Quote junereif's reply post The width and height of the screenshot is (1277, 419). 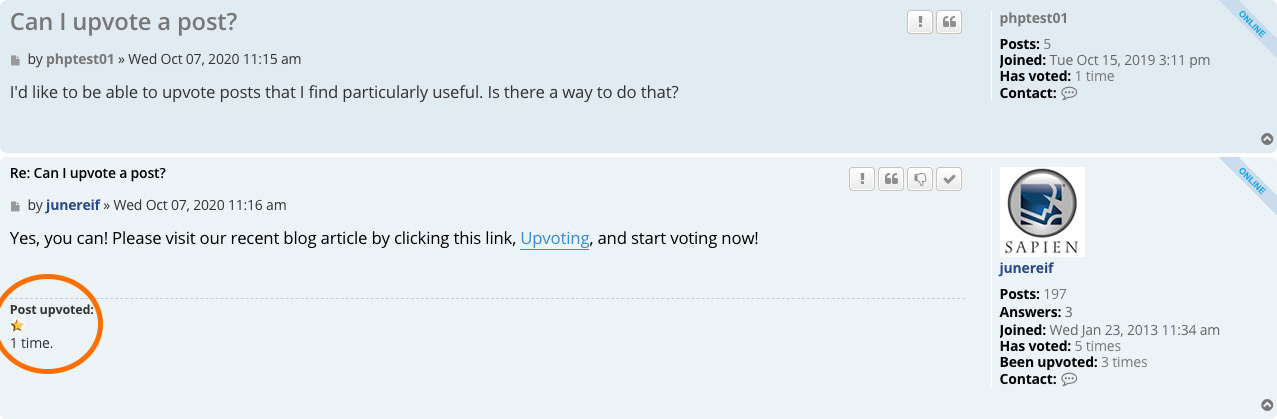coord(891,179)
